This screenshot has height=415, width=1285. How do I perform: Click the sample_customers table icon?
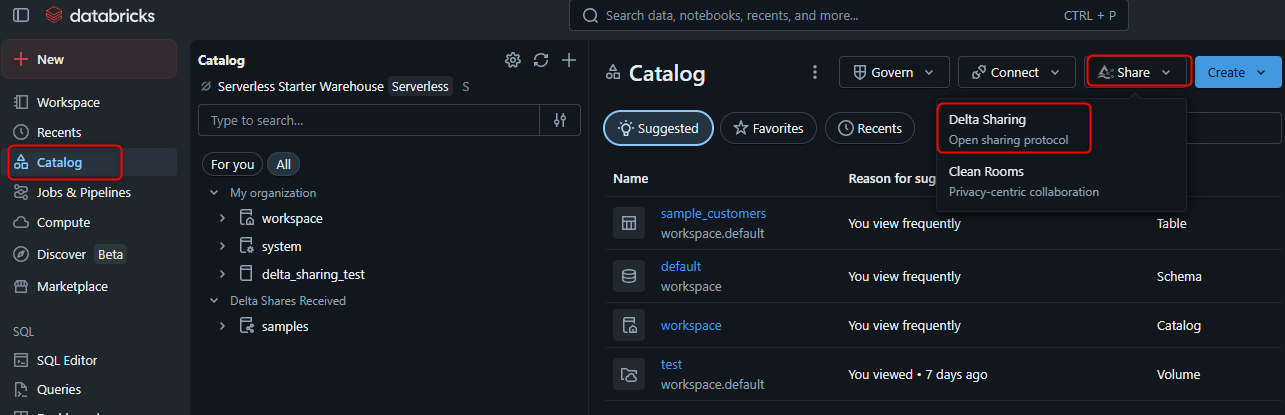629,223
